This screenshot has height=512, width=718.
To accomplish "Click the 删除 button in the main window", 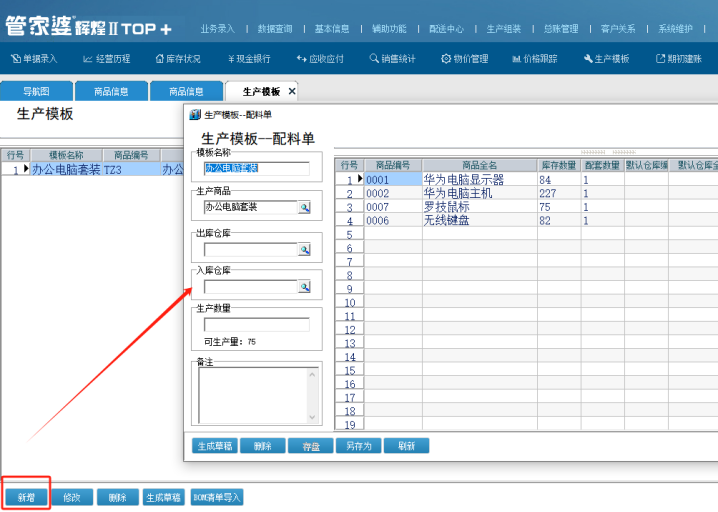I will [118, 497].
